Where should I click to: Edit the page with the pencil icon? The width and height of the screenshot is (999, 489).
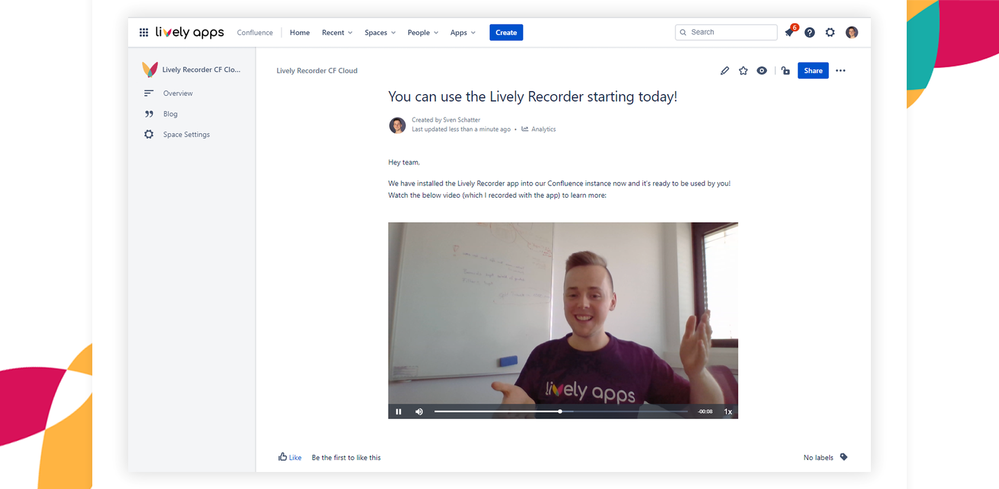[724, 71]
